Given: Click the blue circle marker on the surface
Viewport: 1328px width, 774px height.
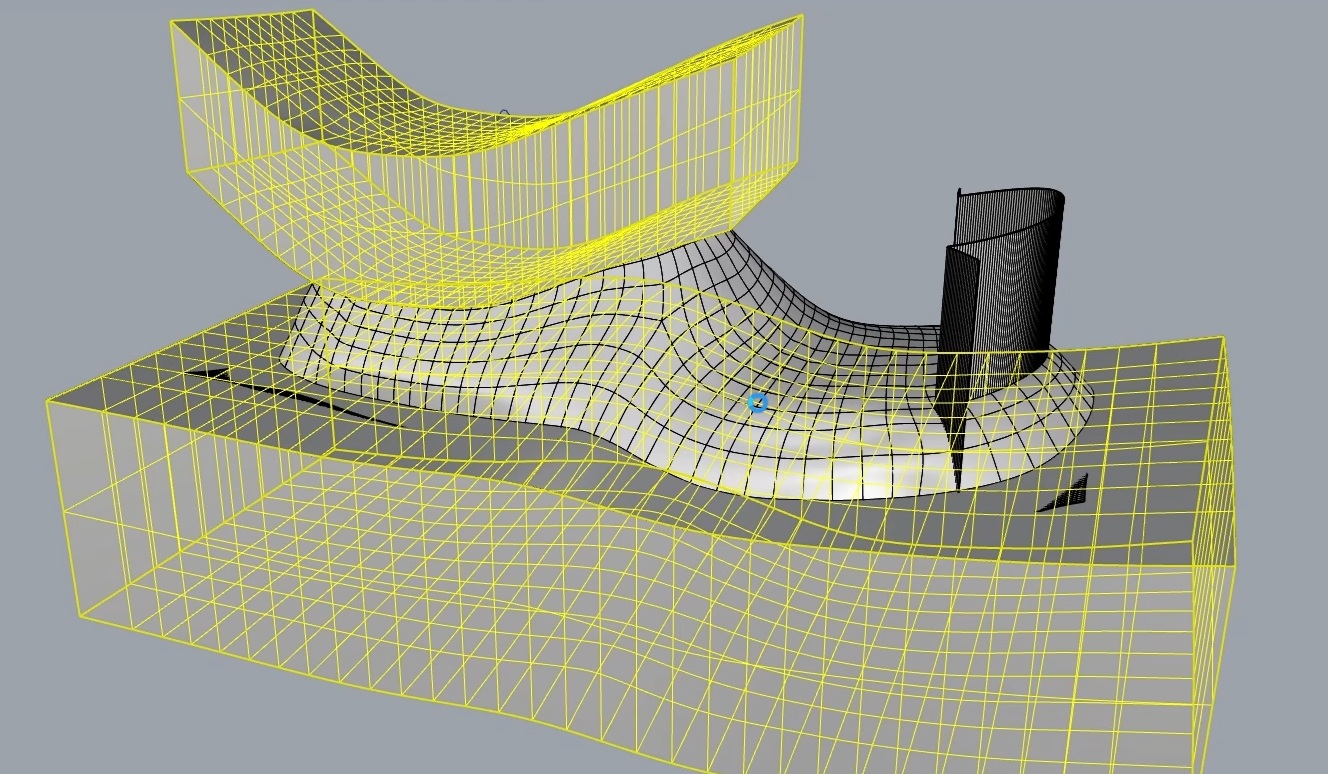Looking at the screenshot, I should tap(758, 403).
